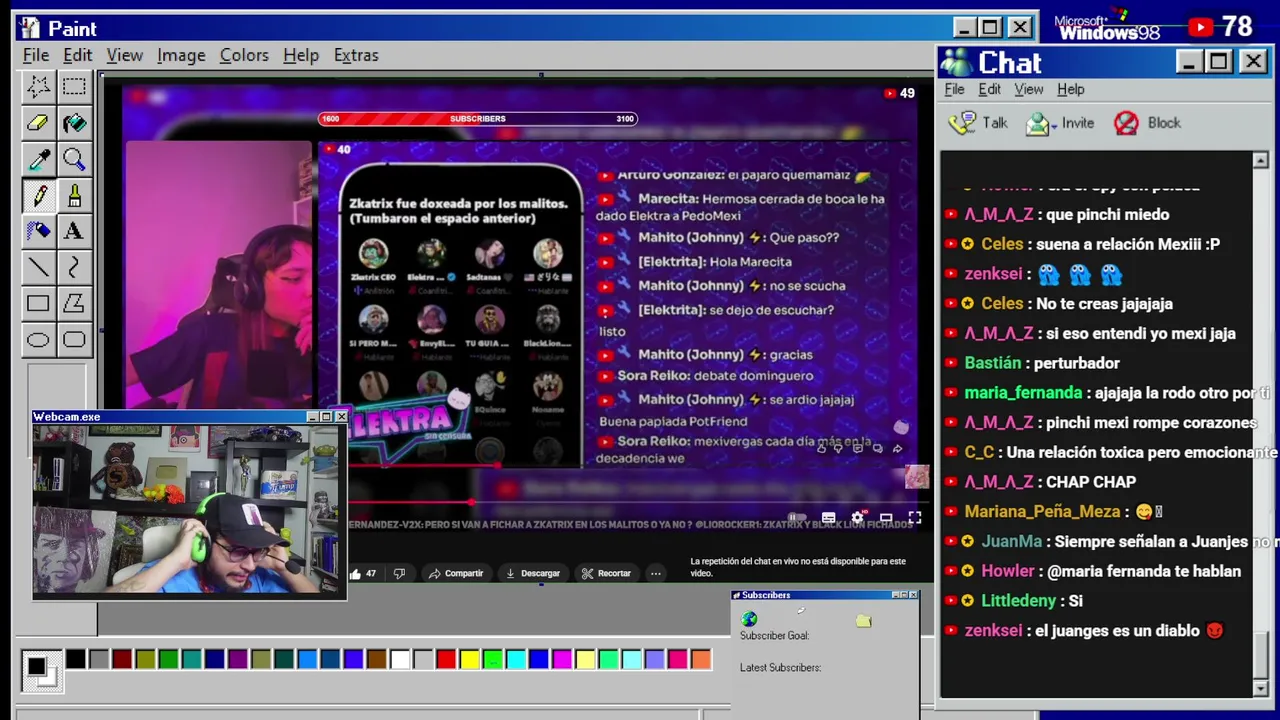Pick the red palette swatch
The image size is (1280, 720).
click(x=446, y=659)
